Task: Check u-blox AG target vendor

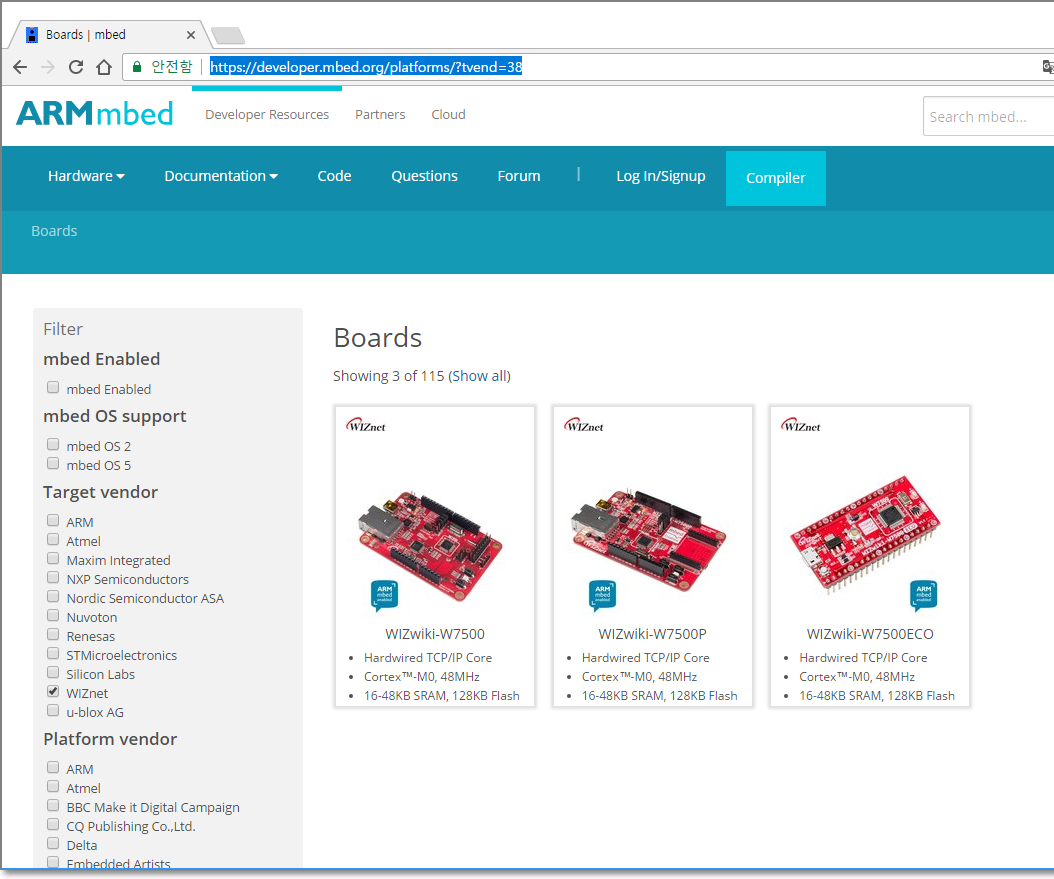Action: coord(53,710)
